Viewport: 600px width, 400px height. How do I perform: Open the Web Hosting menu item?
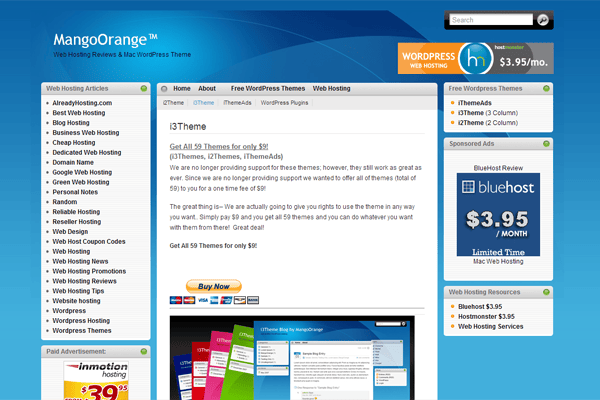click(x=331, y=88)
